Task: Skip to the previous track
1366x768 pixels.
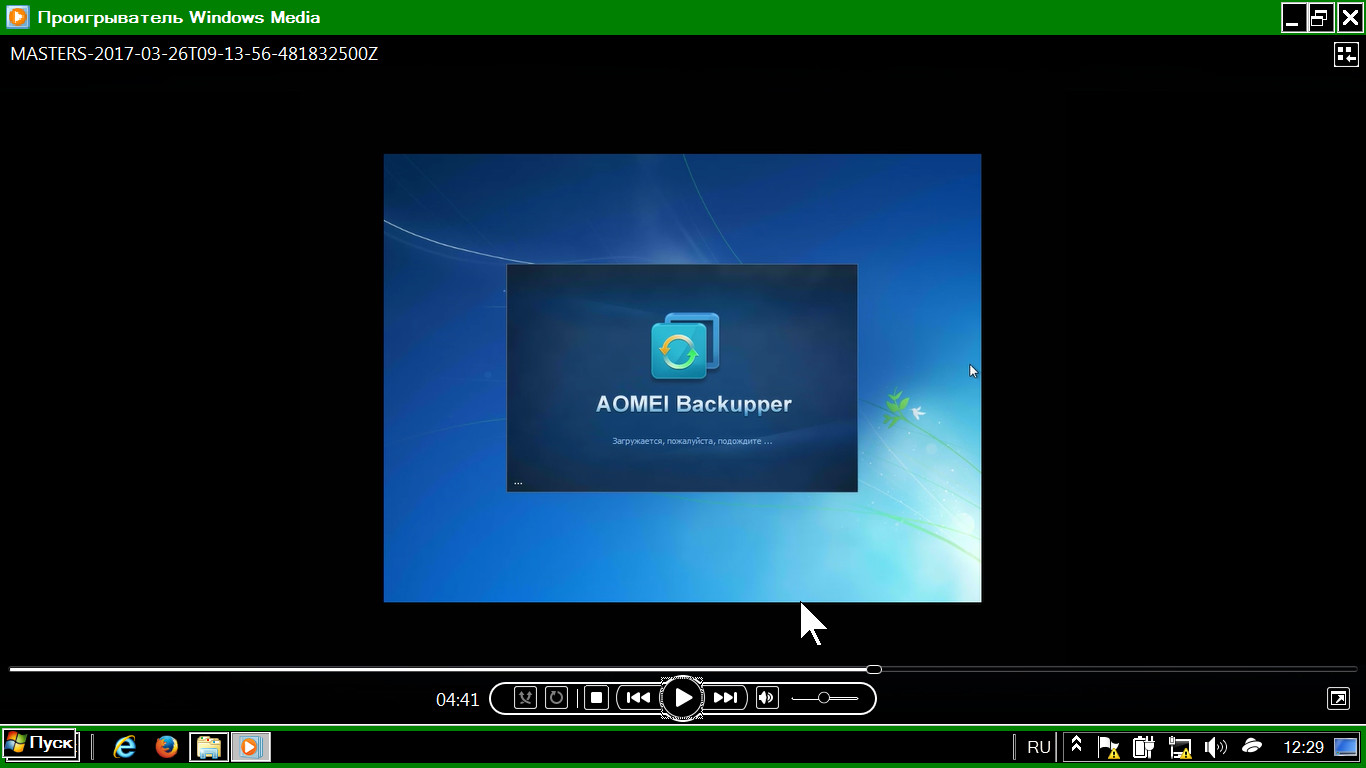Action: pyautogui.click(x=638, y=698)
